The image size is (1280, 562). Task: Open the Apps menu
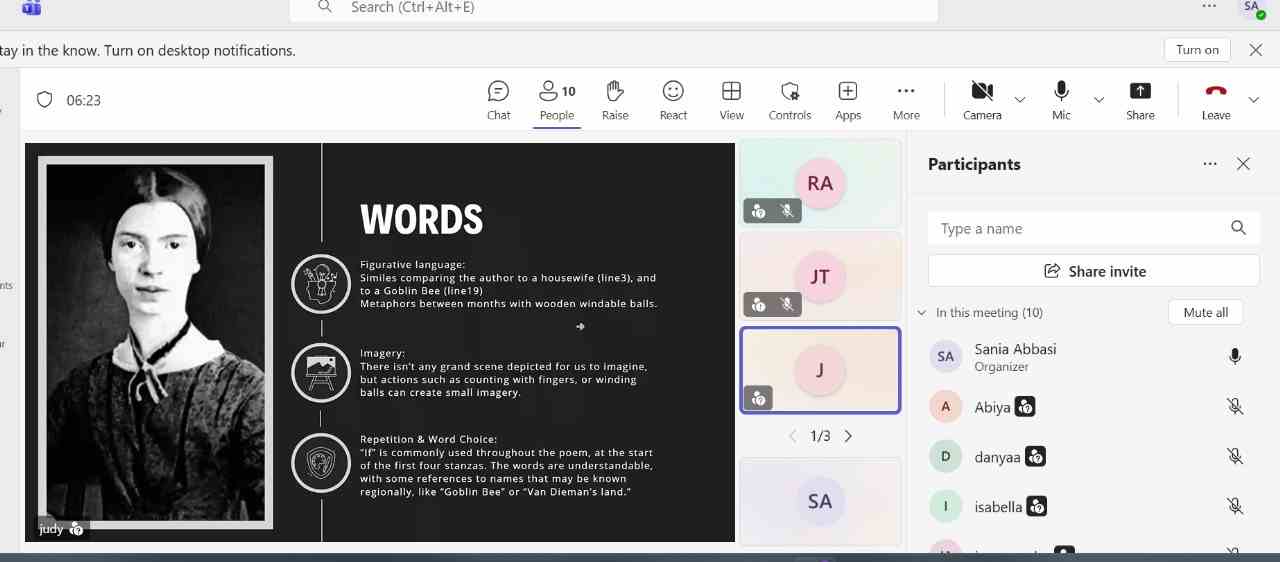[x=847, y=100]
